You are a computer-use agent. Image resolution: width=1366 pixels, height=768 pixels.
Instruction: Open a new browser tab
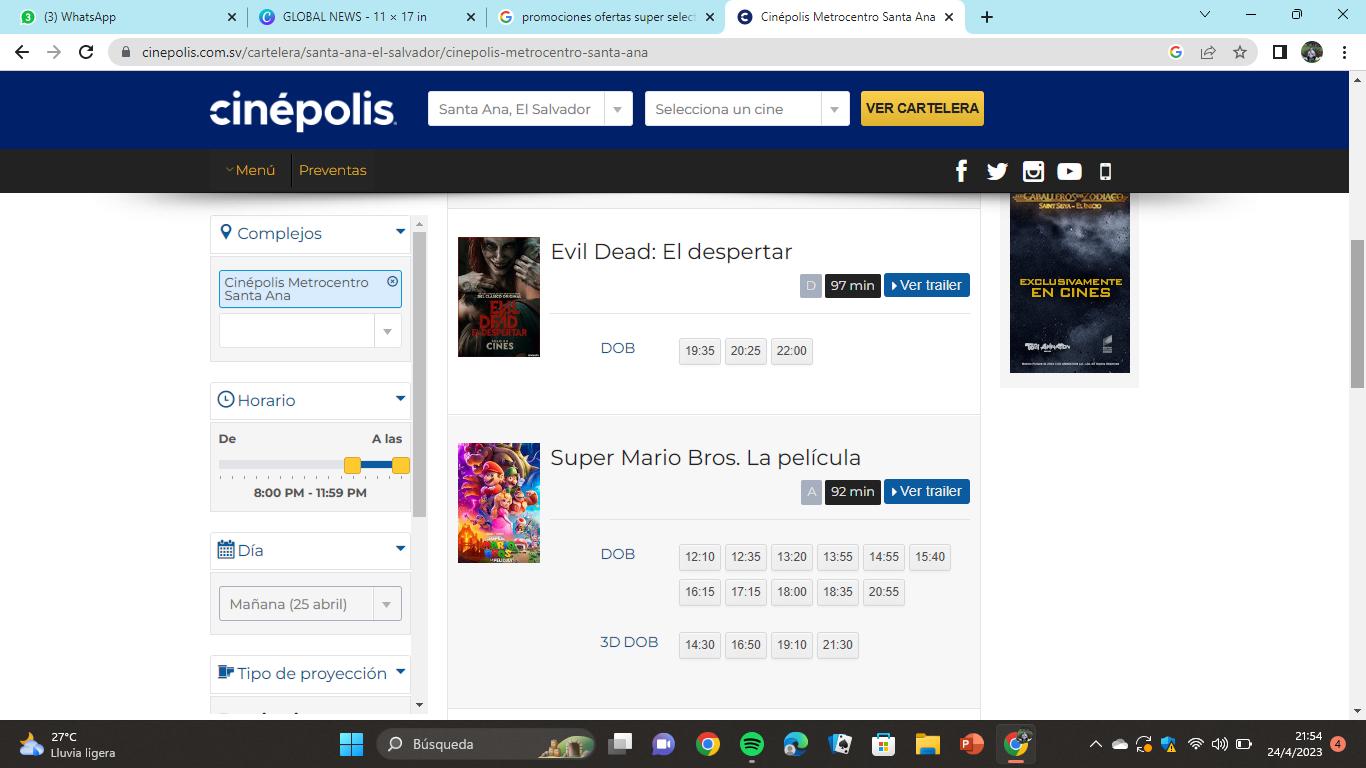[987, 17]
